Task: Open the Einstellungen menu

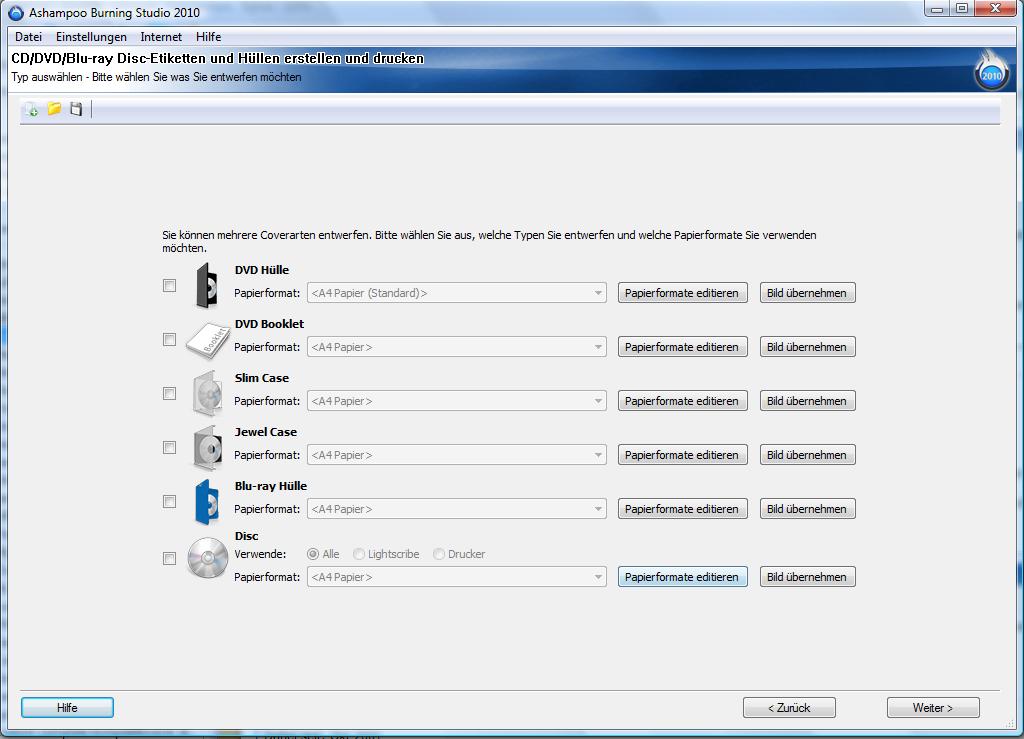Action: [91, 37]
